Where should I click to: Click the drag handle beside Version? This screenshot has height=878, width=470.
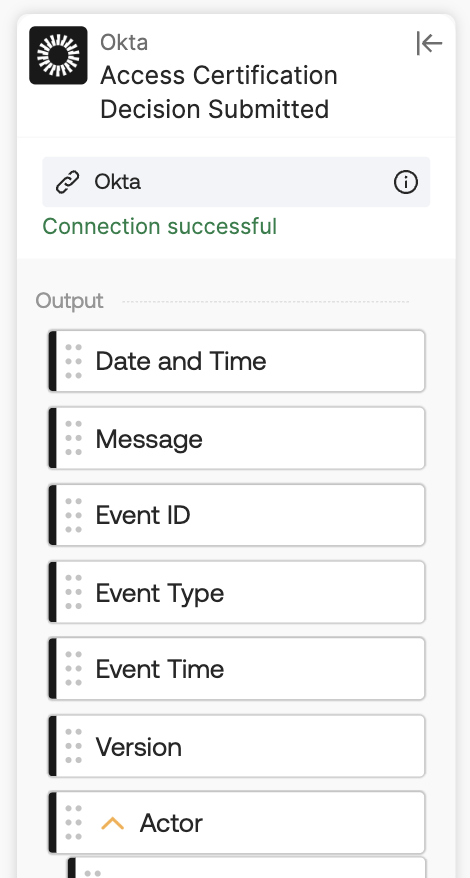tap(73, 746)
